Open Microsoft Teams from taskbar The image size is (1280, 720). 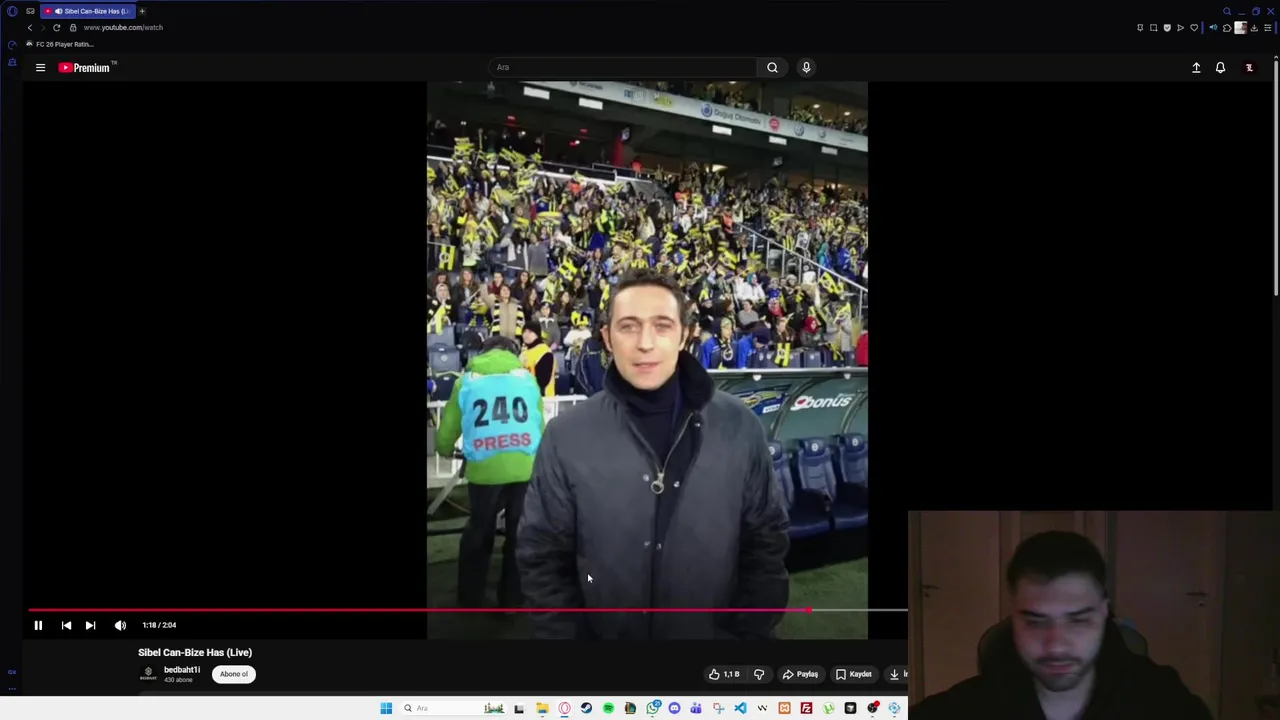tap(696, 708)
